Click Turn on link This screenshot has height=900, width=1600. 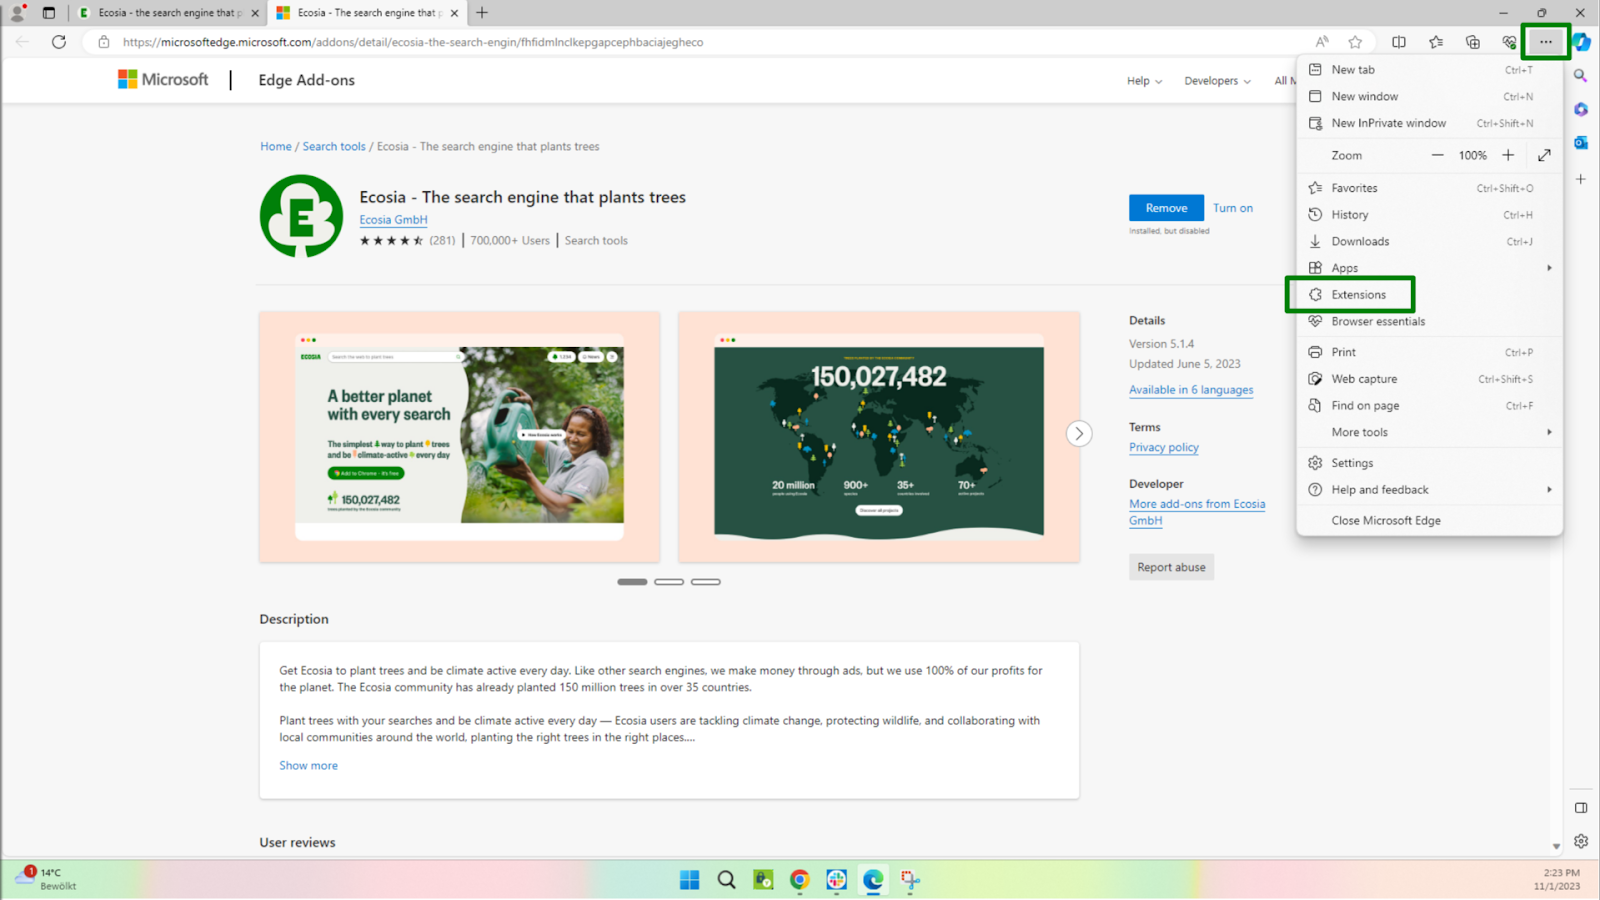pyautogui.click(x=1233, y=208)
